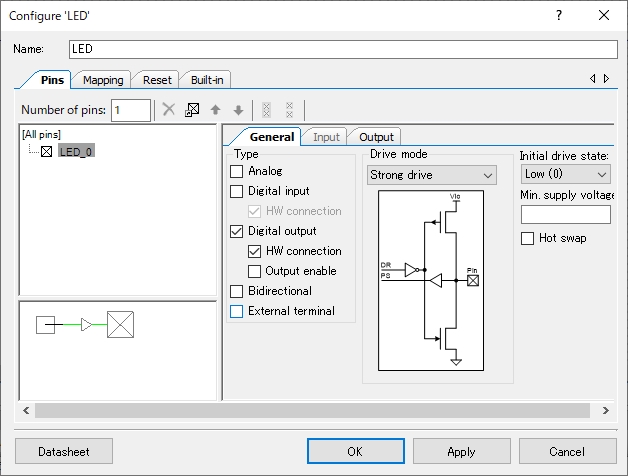Click the Min. supply voltage field
This screenshot has height=476, width=628.
click(x=566, y=214)
